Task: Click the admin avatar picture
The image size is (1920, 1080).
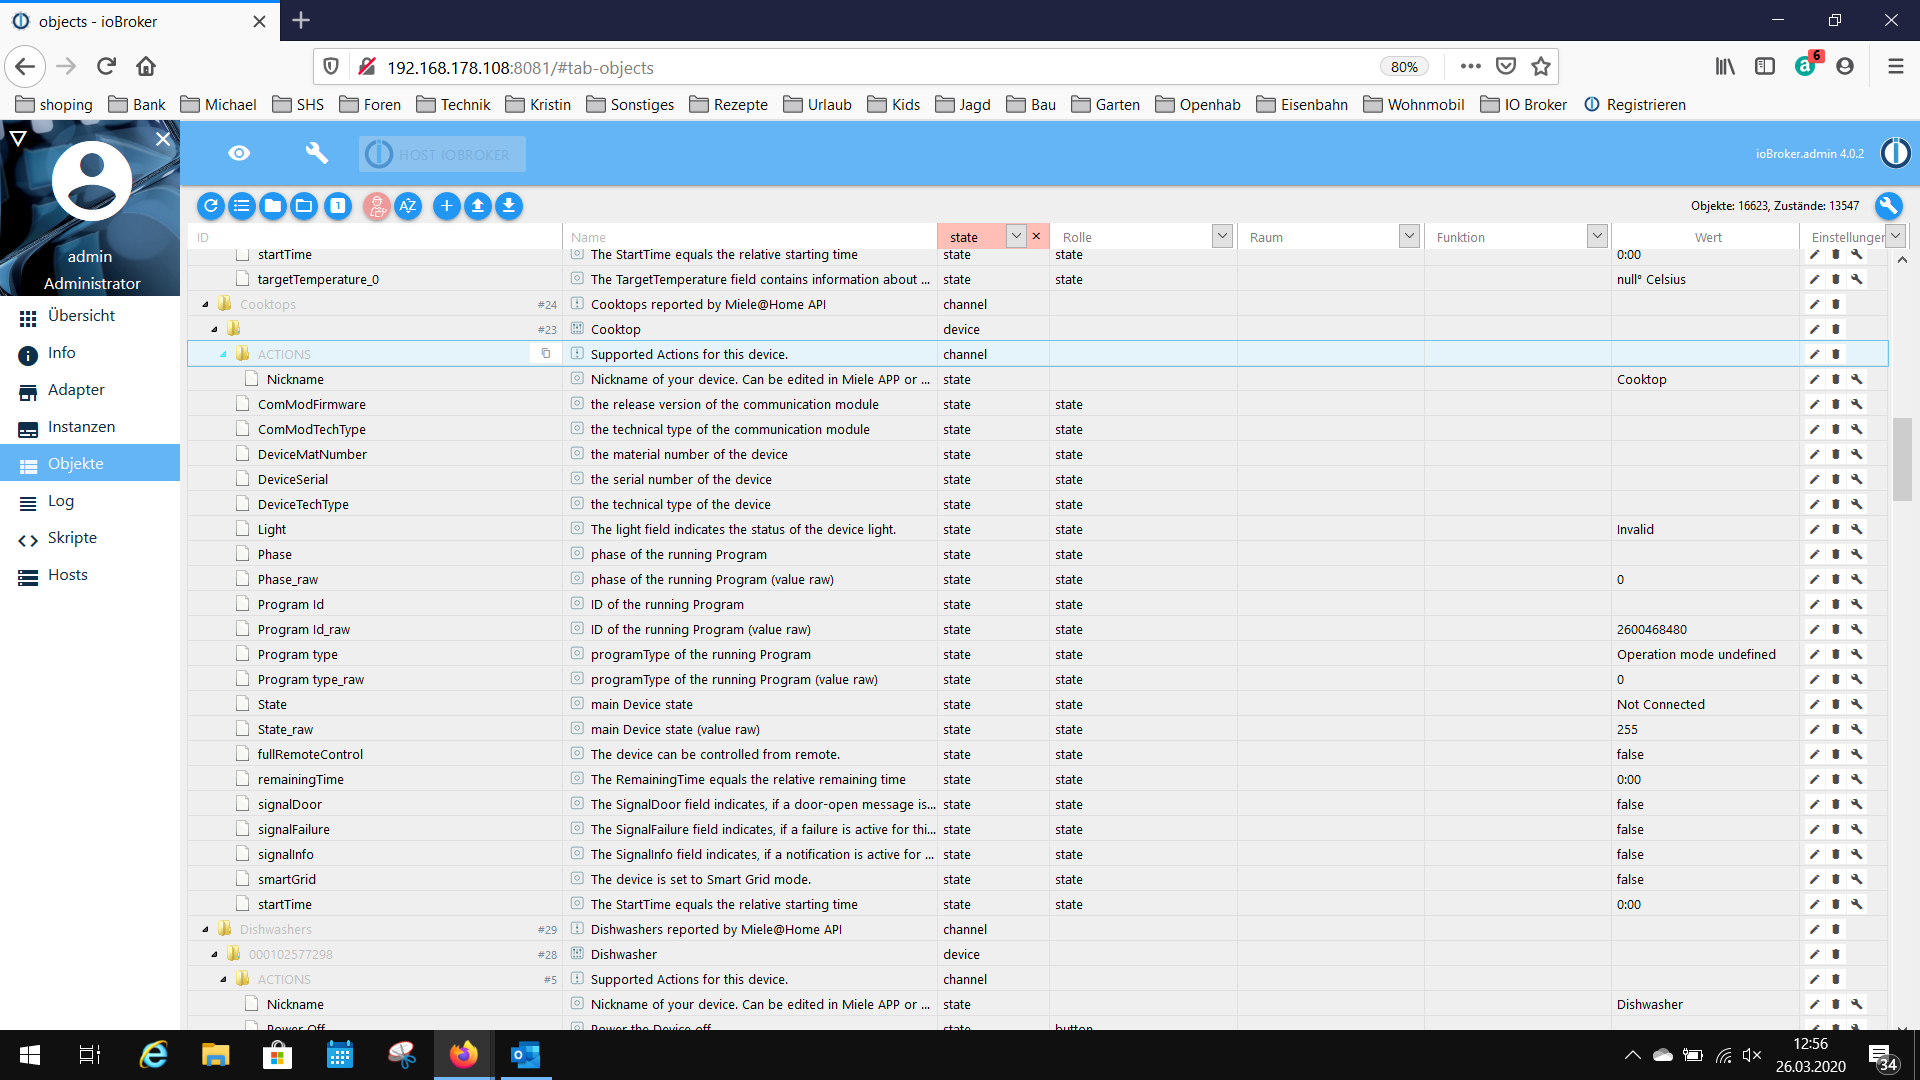Action: [x=92, y=181]
